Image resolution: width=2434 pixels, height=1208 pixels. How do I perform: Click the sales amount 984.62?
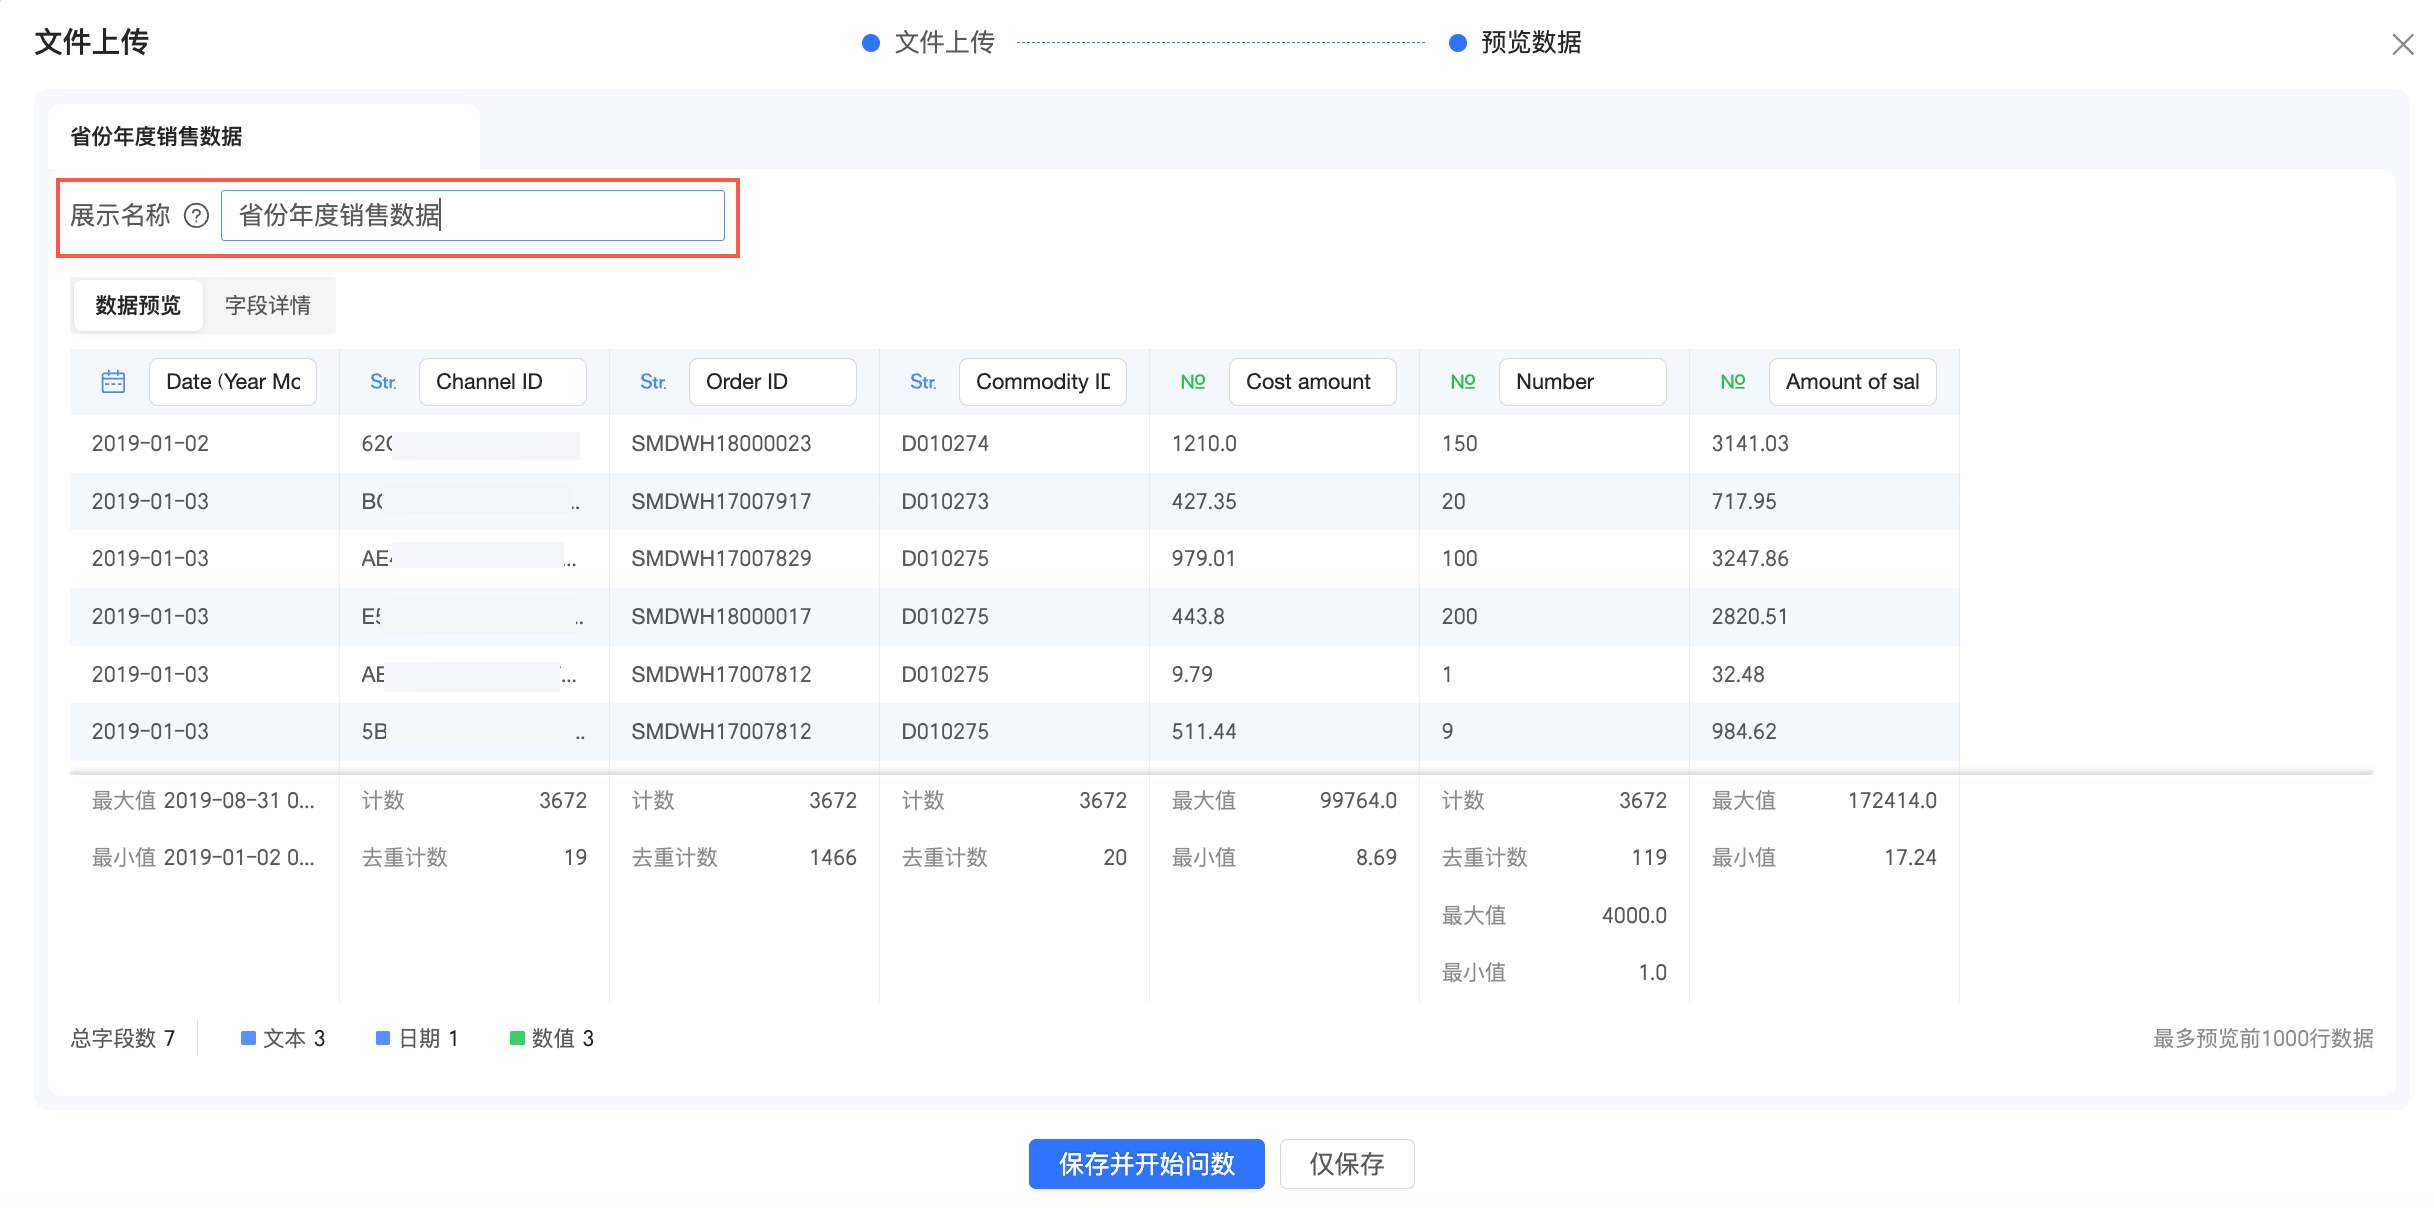tap(1744, 732)
